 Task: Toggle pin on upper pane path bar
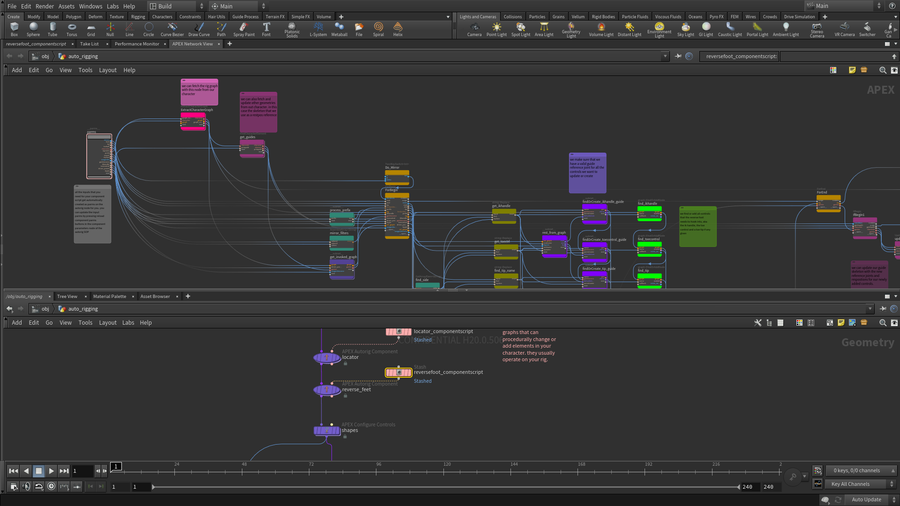pyautogui.click(x=678, y=56)
